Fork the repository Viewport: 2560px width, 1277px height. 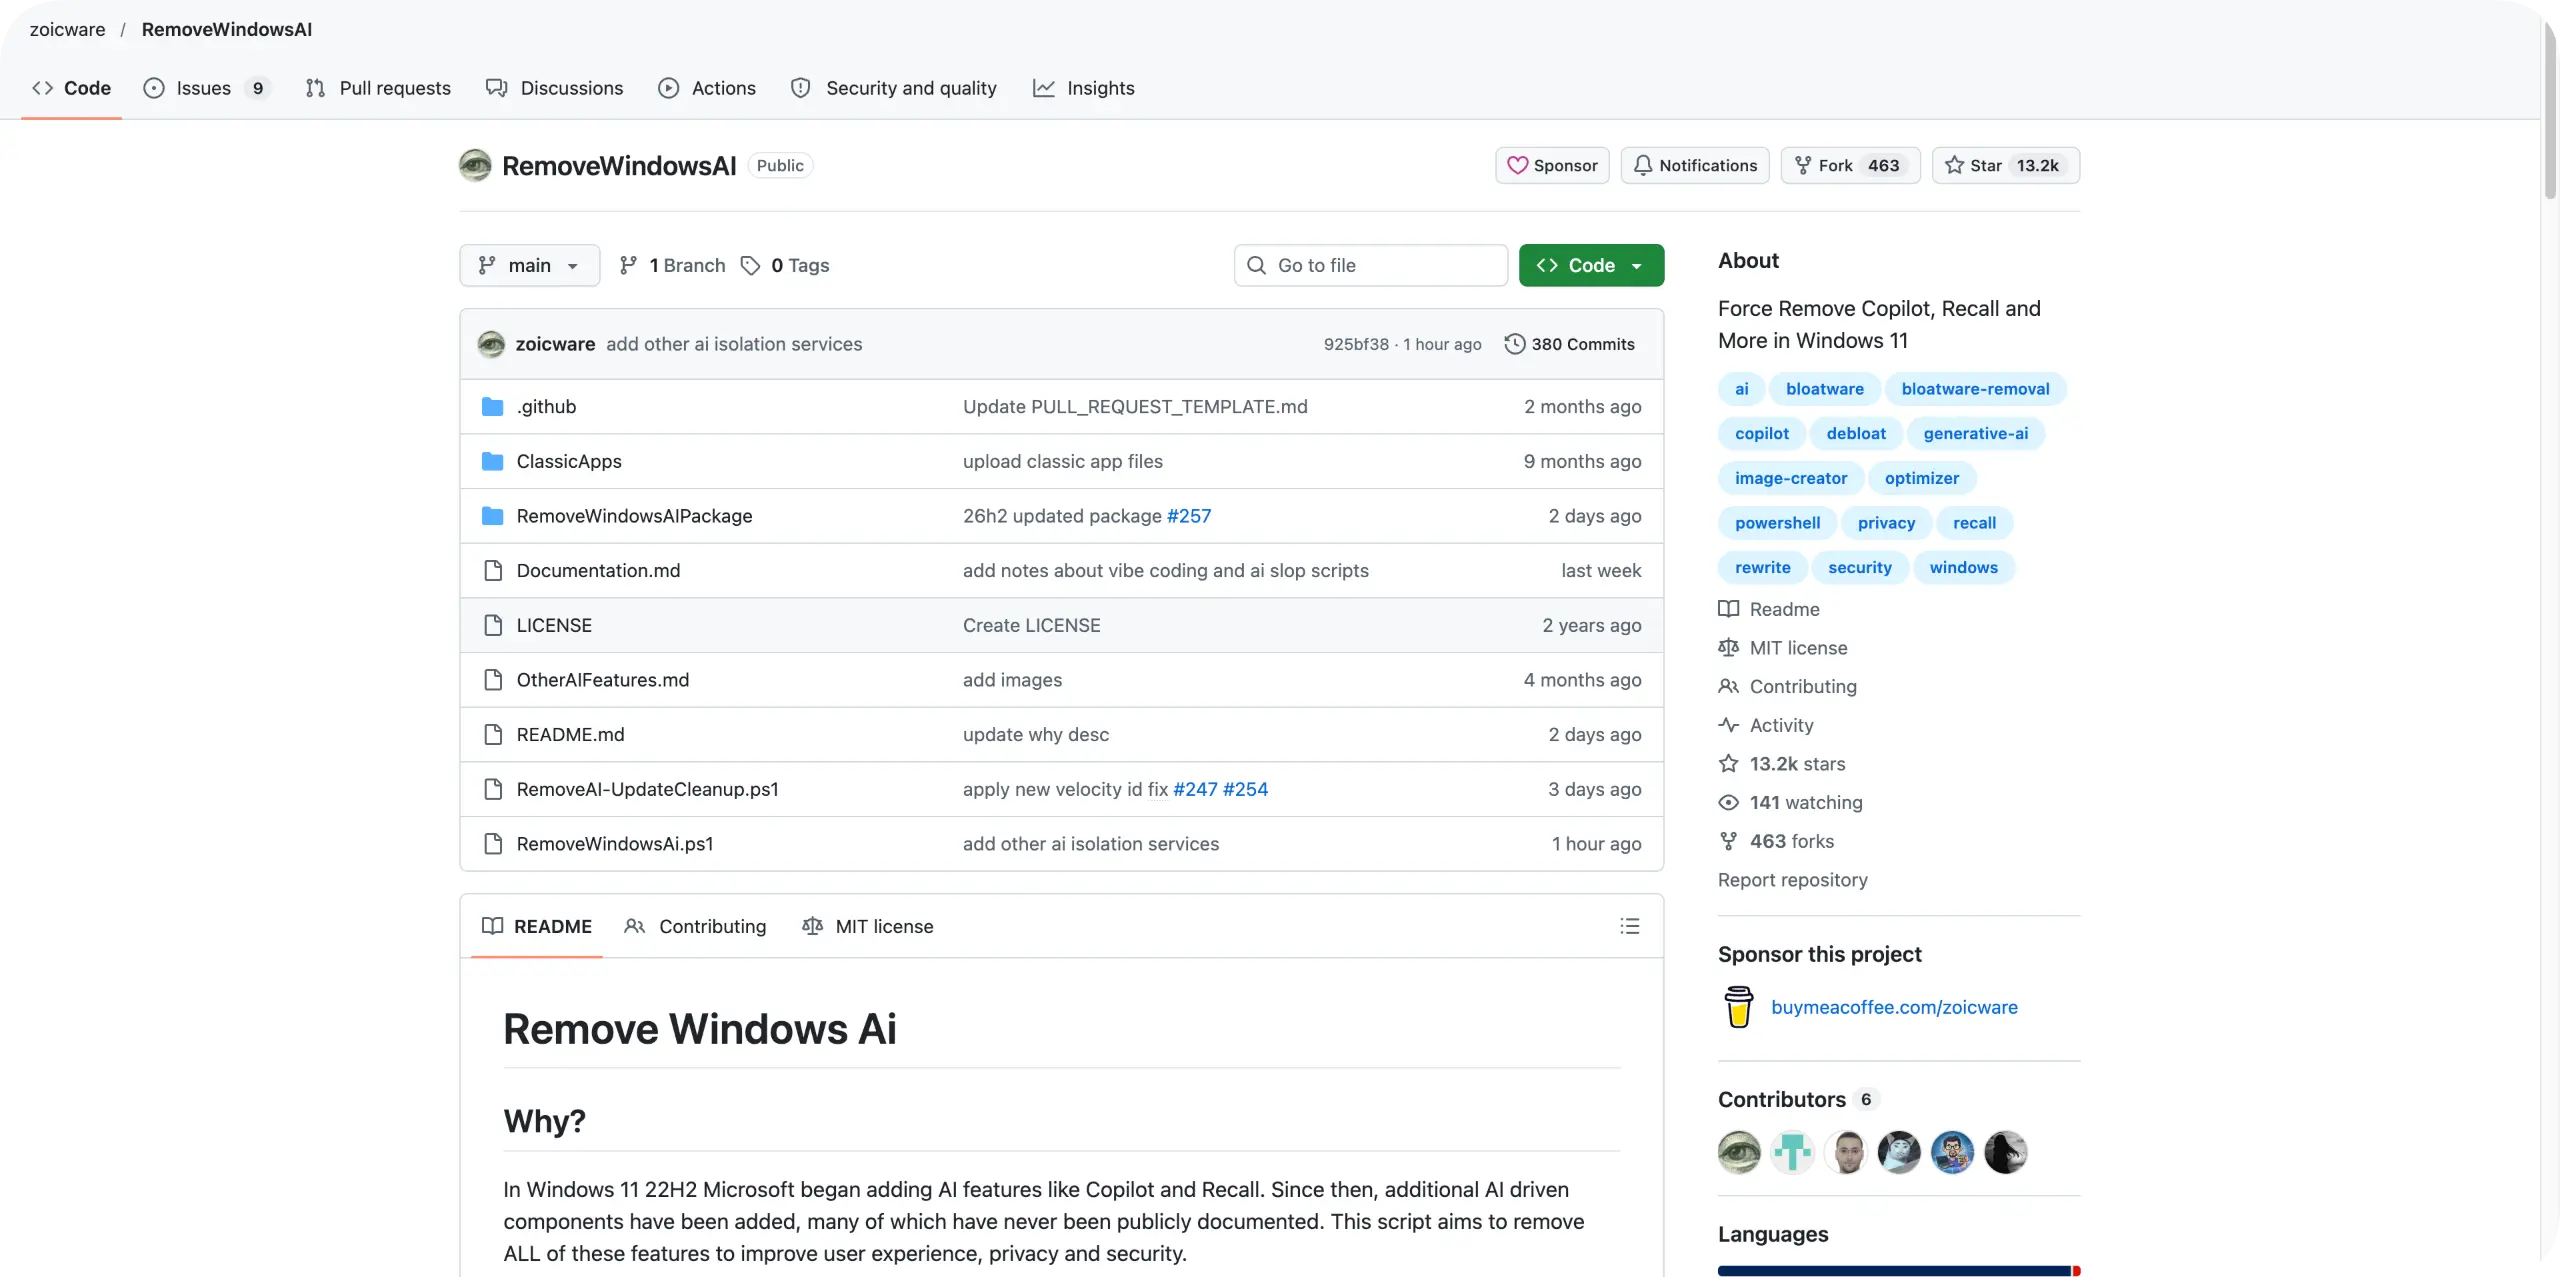[1850, 166]
